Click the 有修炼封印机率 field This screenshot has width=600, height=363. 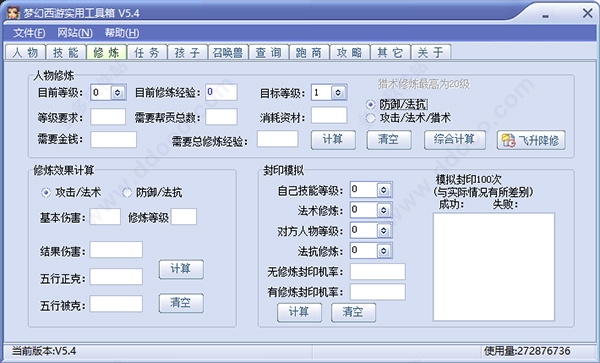(378, 292)
